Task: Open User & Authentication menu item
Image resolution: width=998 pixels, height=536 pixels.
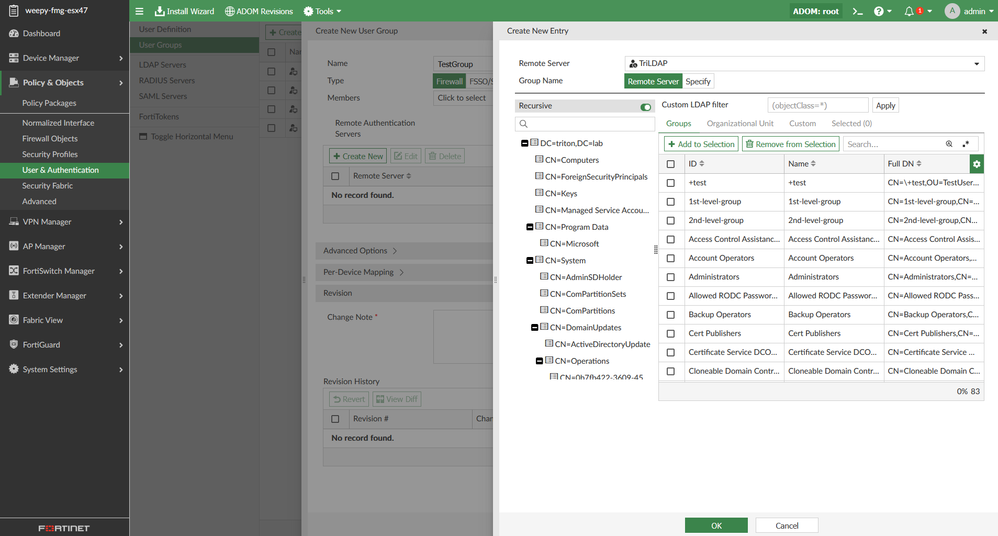Action: (64, 170)
